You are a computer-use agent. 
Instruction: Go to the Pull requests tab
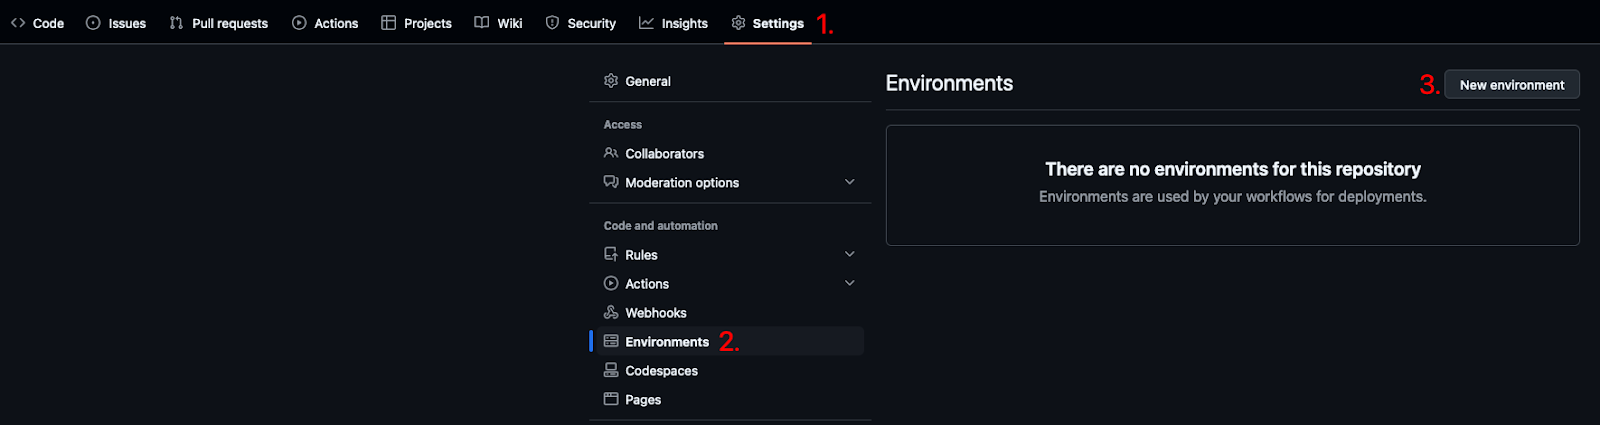pyautogui.click(x=219, y=23)
